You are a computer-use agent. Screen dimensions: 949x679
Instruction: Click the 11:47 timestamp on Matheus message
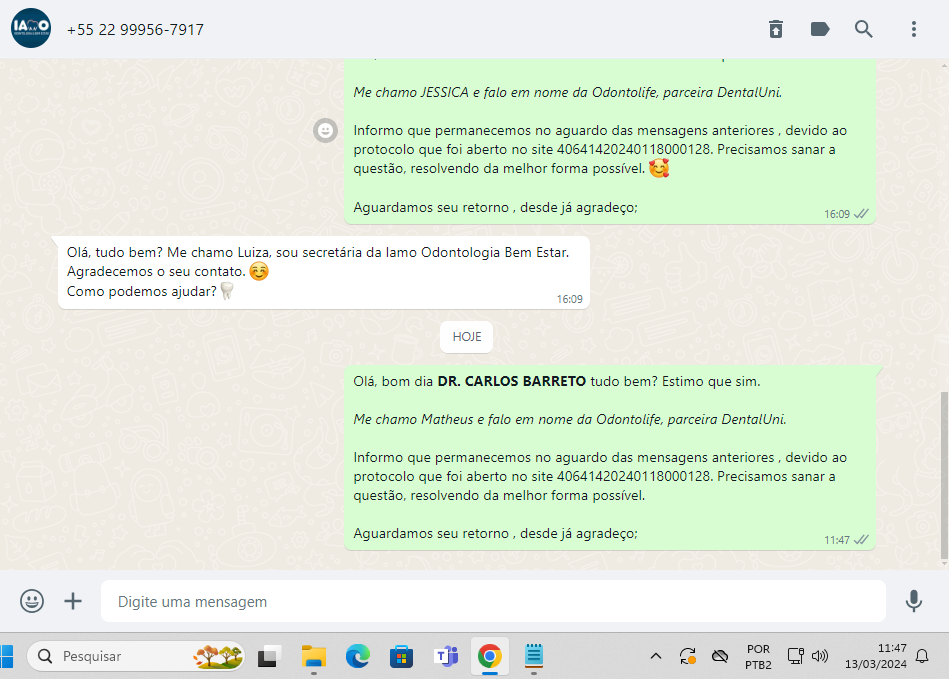(837, 540)
